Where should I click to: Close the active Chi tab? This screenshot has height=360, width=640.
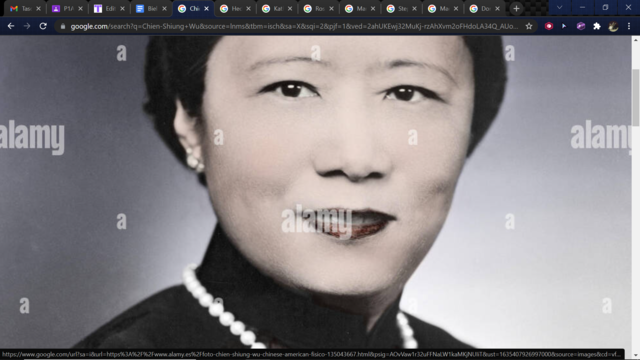207,9
